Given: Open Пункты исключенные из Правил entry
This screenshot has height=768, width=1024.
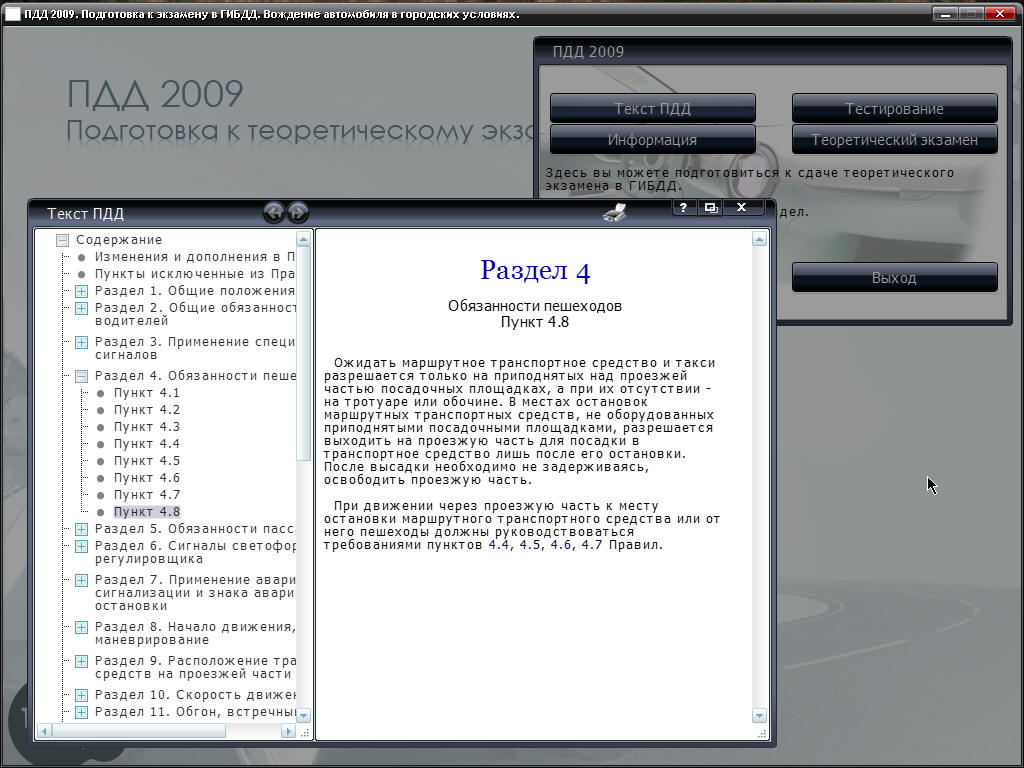Looking at the screenshot, I should coord(195,274).
